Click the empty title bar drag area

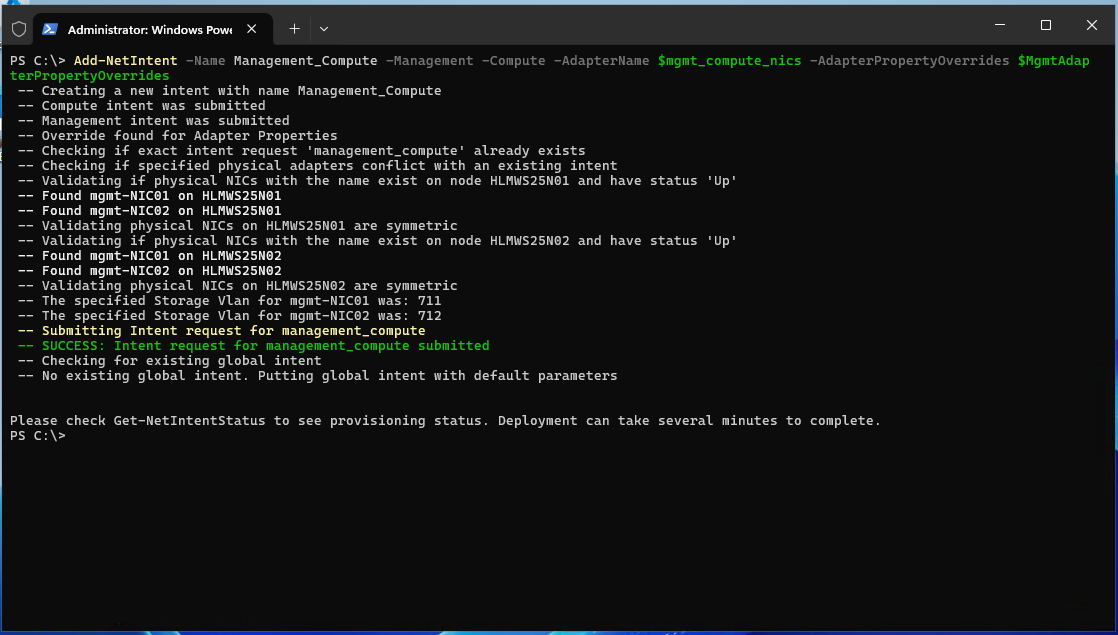(x=650, y=25)
